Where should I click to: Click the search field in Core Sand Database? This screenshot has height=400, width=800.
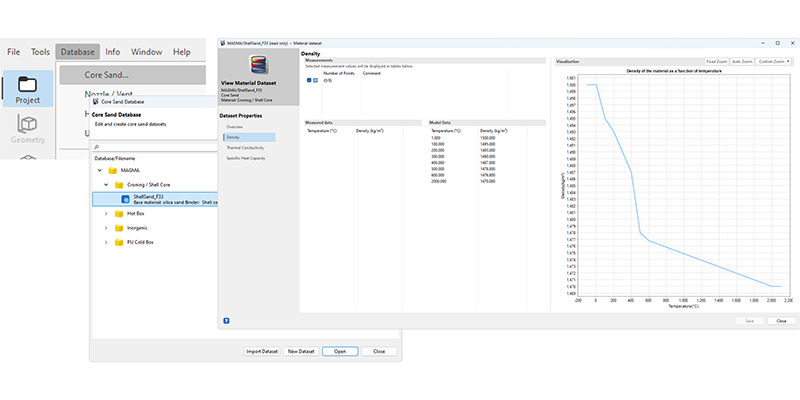[x=154, y=147]
